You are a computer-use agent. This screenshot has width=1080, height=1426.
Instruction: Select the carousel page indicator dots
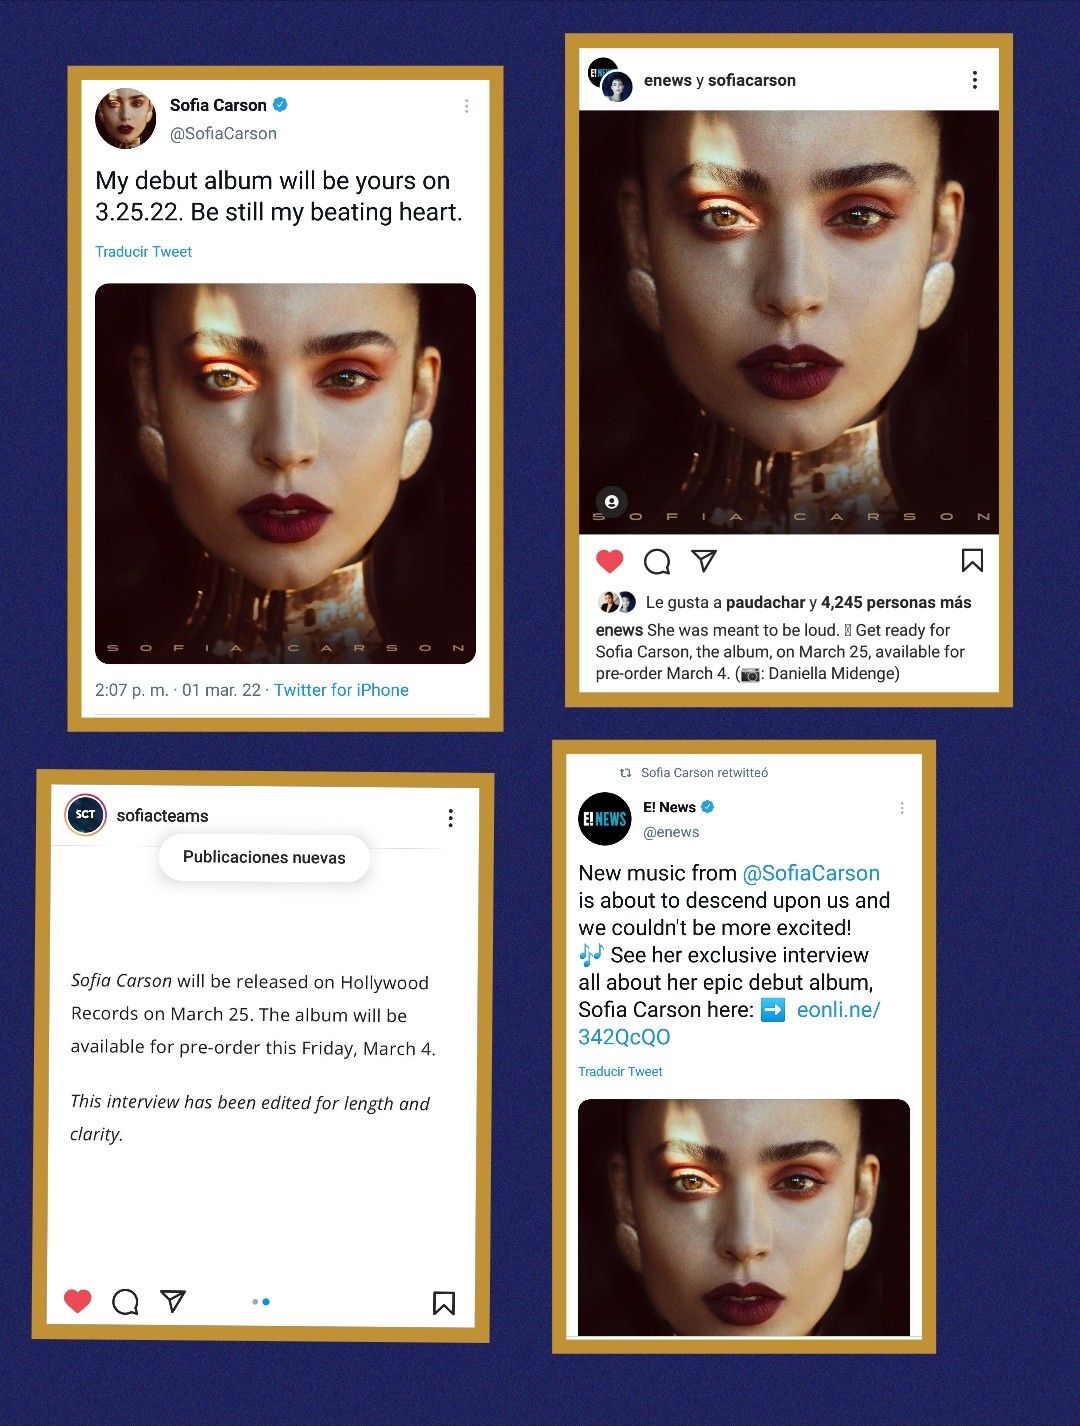pyautogui.click(x=261, y=1301)
